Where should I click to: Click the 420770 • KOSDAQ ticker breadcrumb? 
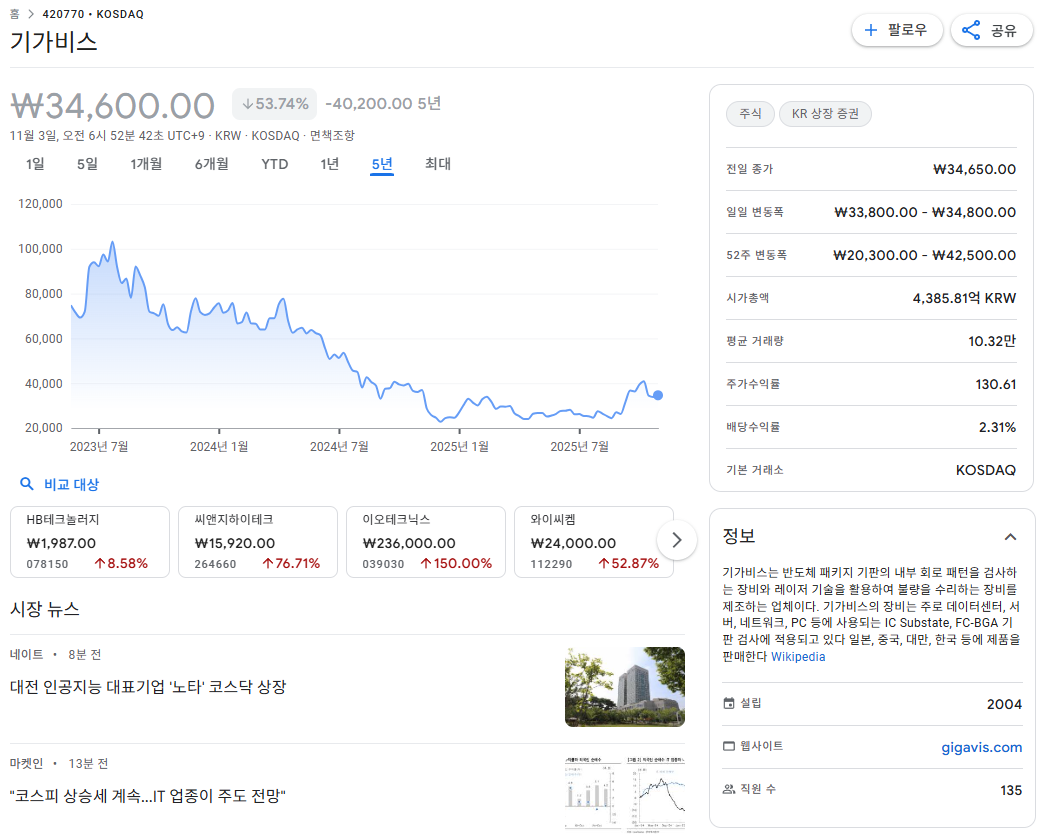tap(93, 14)
